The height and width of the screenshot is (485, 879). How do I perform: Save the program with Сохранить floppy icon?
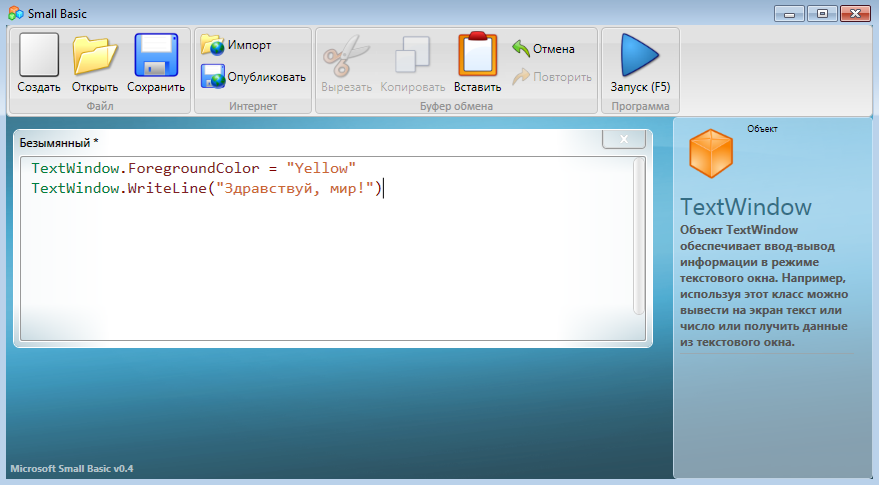pyautogui.click(x=156, y=54)
